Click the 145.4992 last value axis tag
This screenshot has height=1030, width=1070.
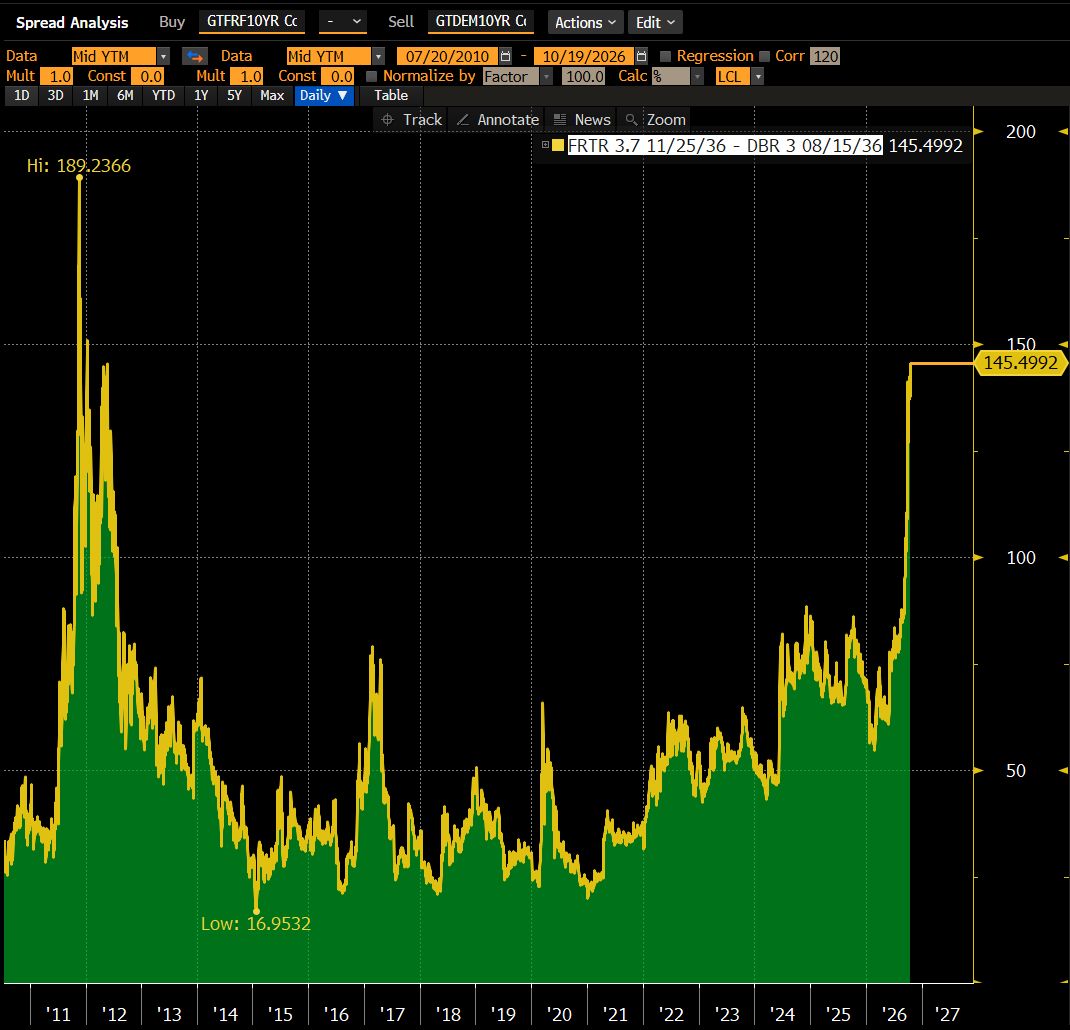pos(1020,362)
